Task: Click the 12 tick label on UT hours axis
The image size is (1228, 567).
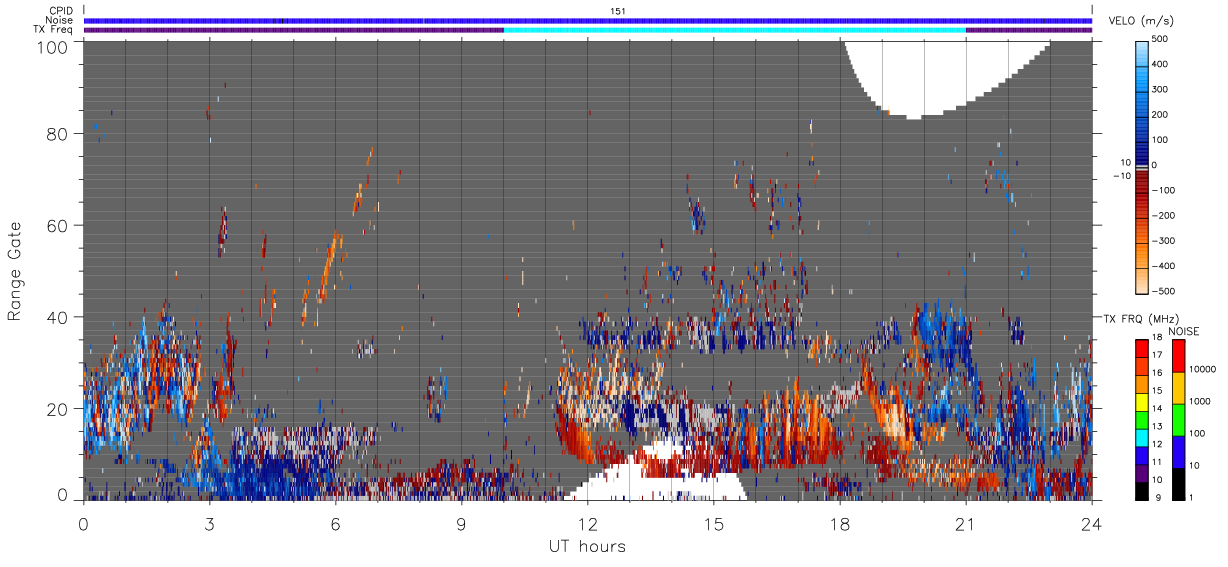Action: 587,523
